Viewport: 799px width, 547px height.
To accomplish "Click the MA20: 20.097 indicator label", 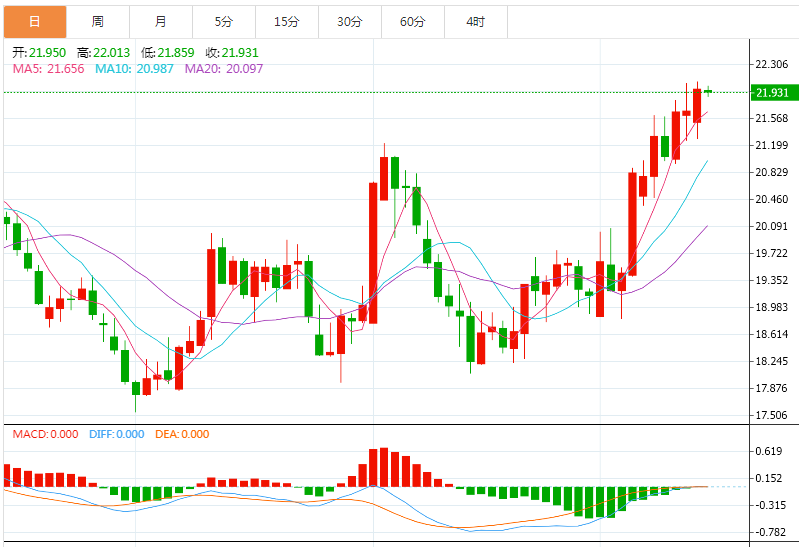I will [224, 69].
